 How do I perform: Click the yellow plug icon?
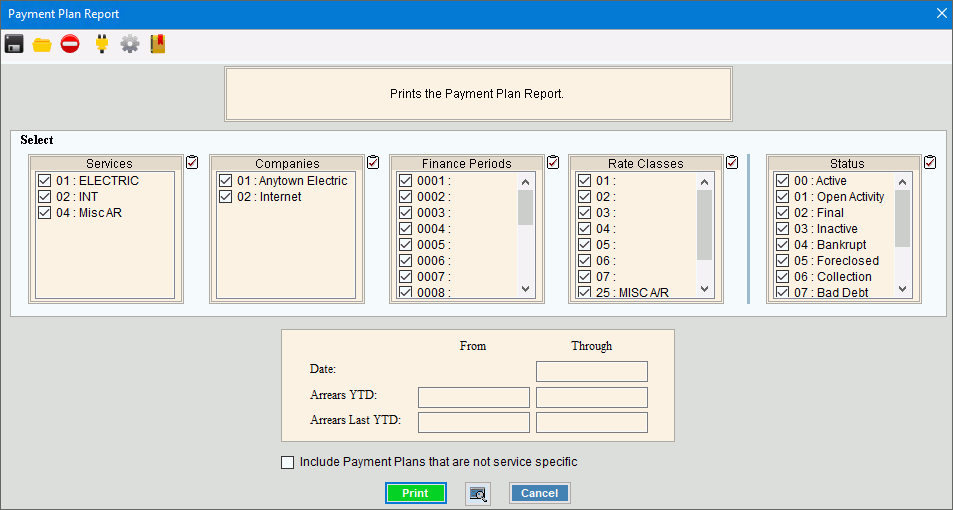tap(101, 44)
